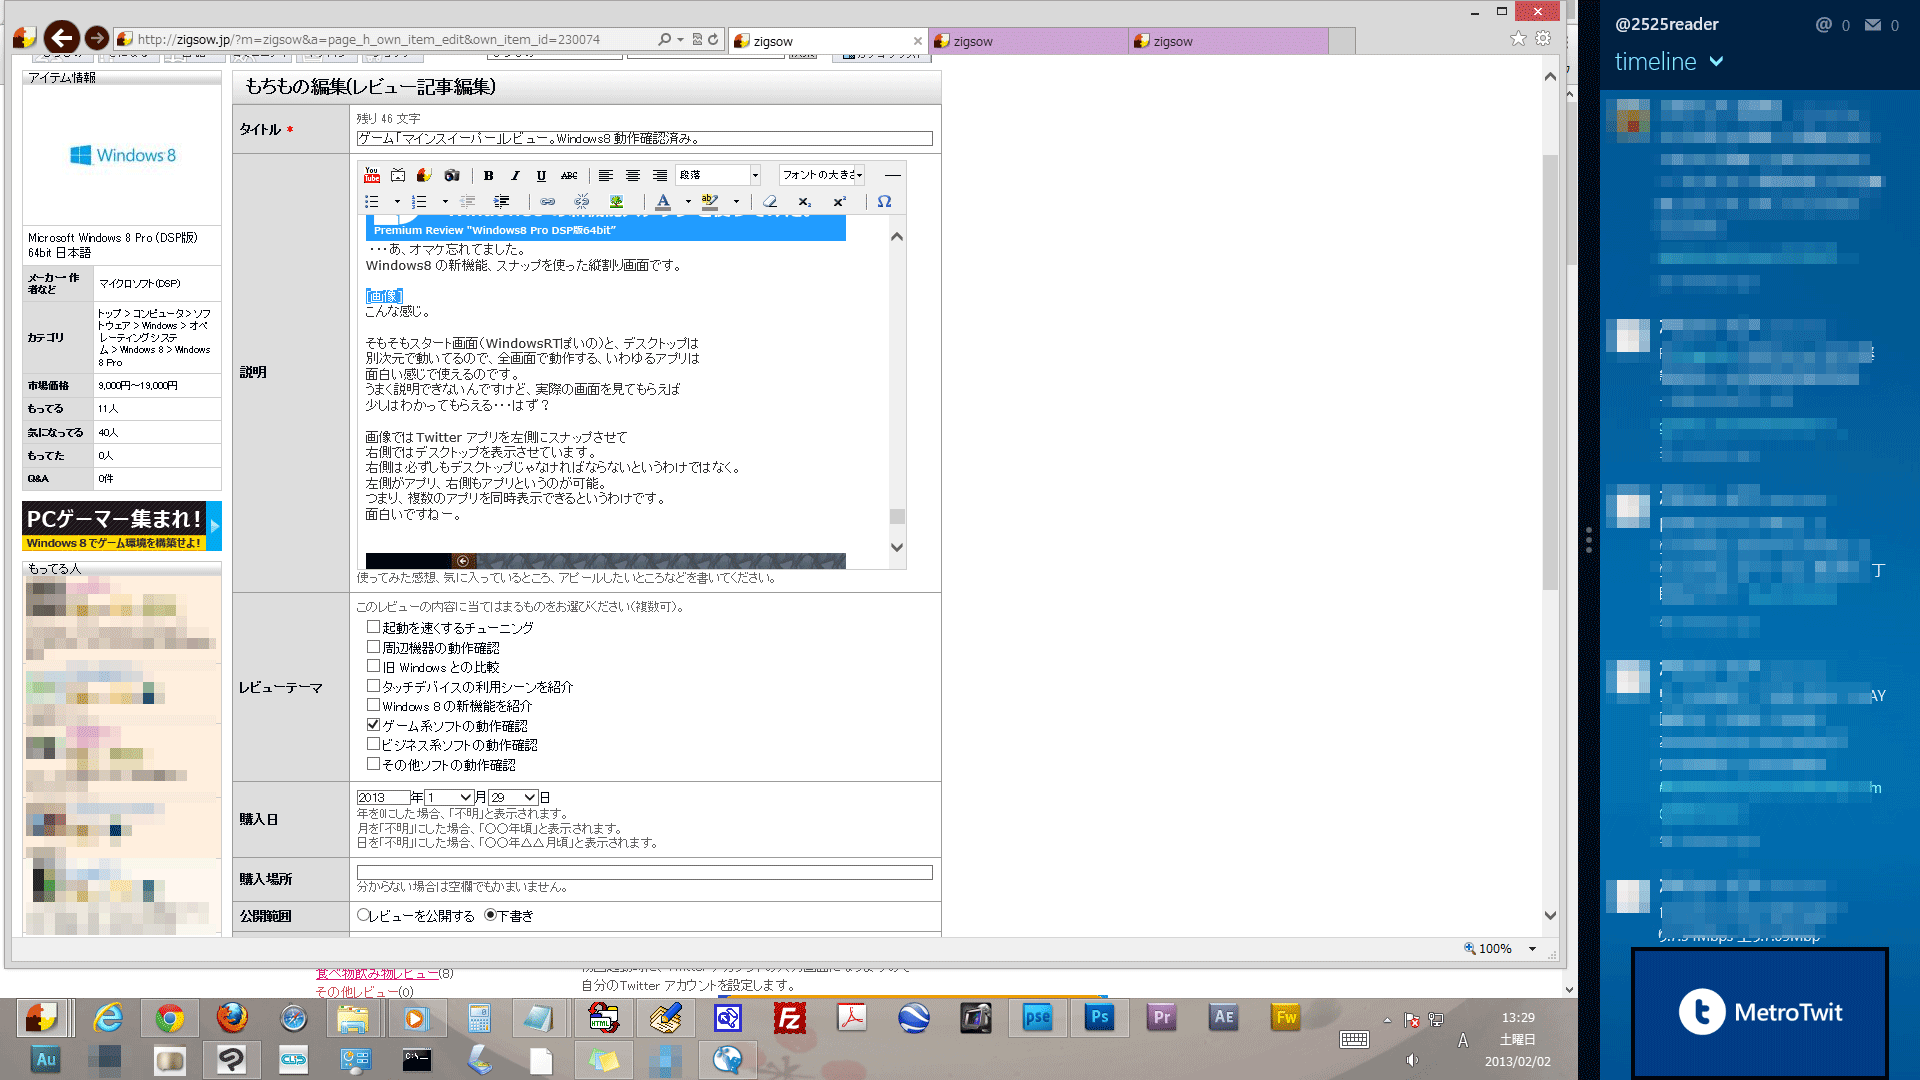Image resolution: width=1920 pixels, height=1080 pixels.
Task: Insert a YouTube video in the editor
Action: click(x=372, y=175)
